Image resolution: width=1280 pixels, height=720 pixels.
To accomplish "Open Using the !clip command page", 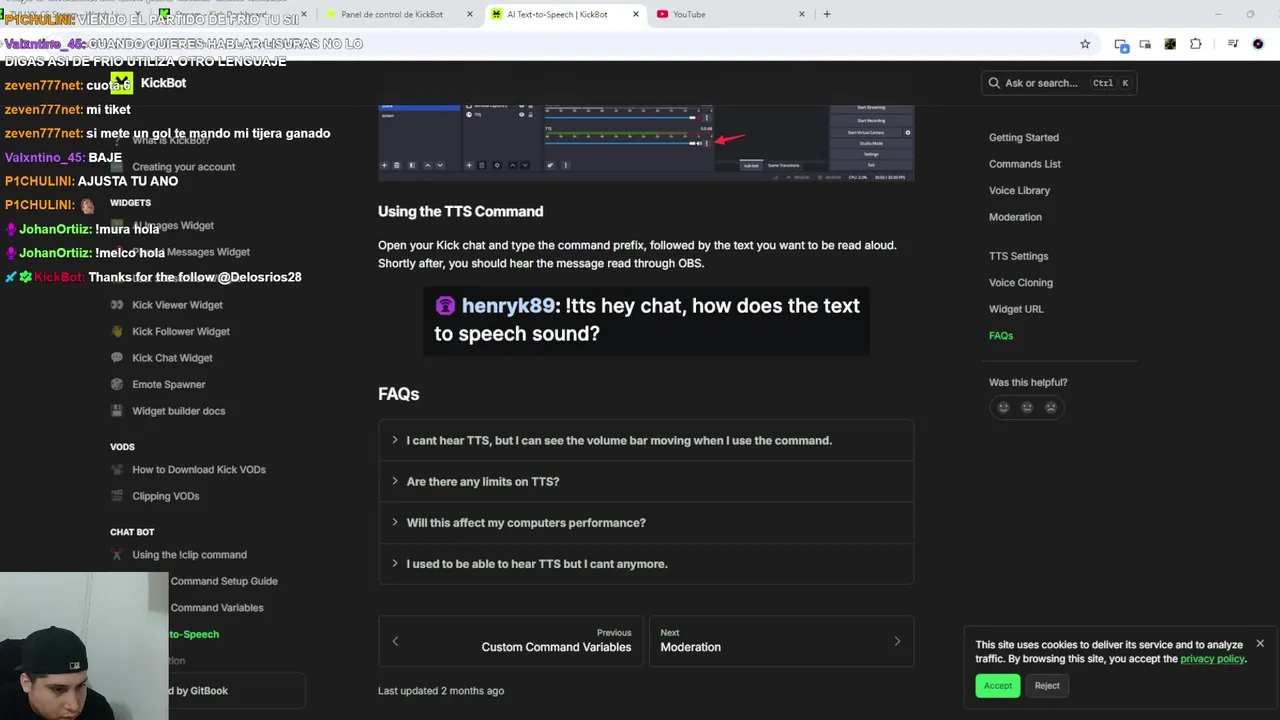I will [x=189, y=555].
